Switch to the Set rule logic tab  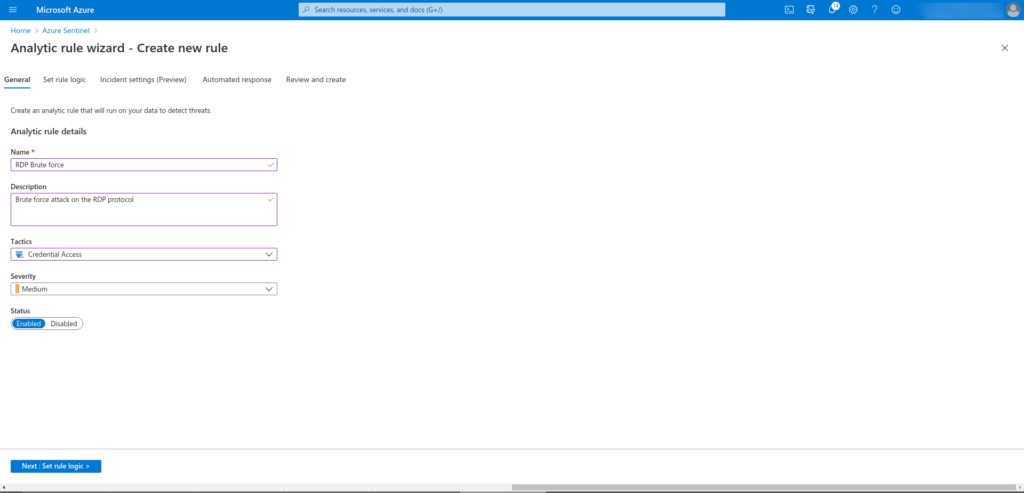coord(64,79)
